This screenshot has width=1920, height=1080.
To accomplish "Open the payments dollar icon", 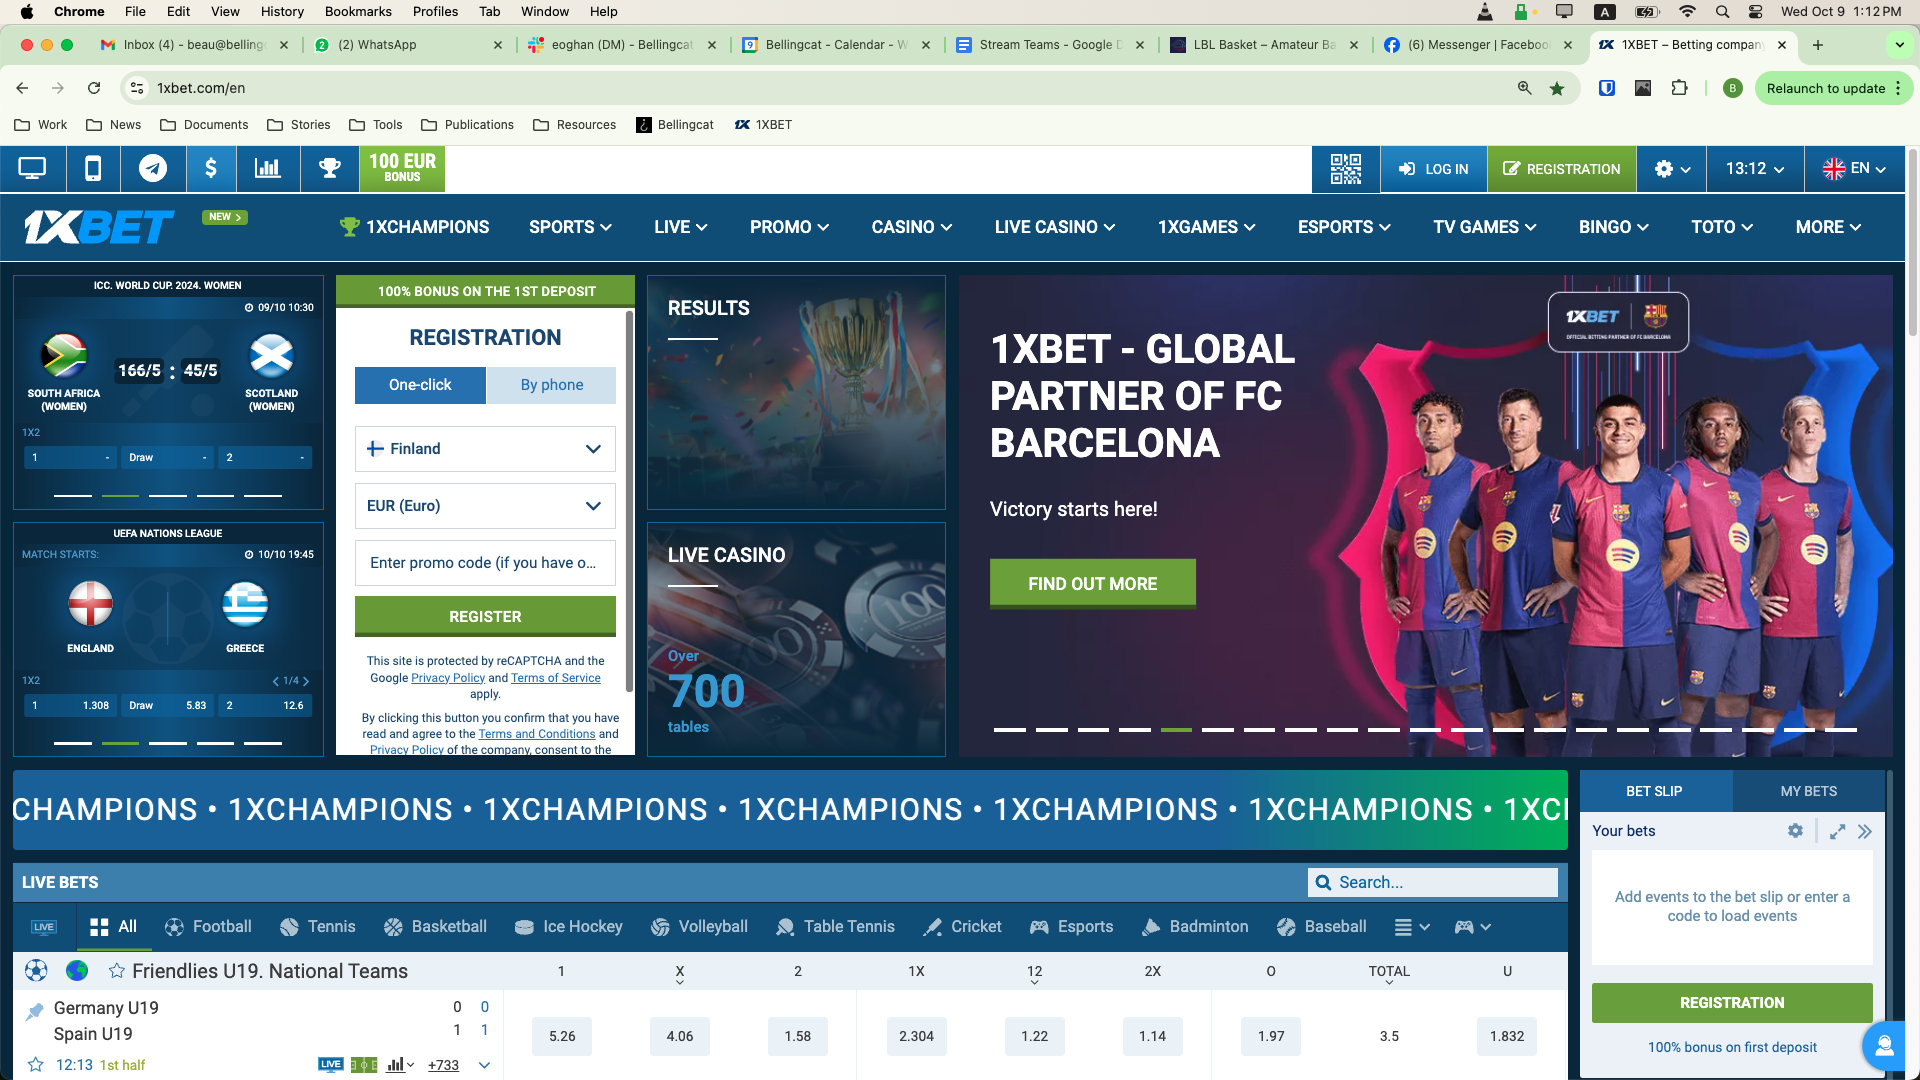I will [x=211, y=169].
